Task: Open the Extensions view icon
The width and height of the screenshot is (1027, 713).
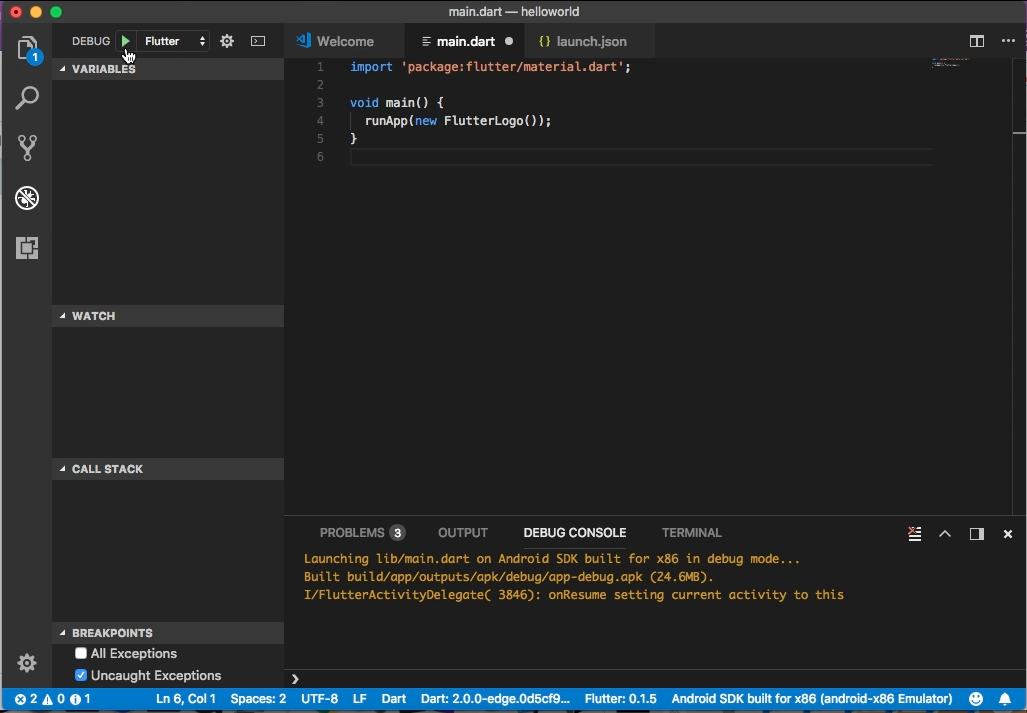Action: click(x=27, y=247)
